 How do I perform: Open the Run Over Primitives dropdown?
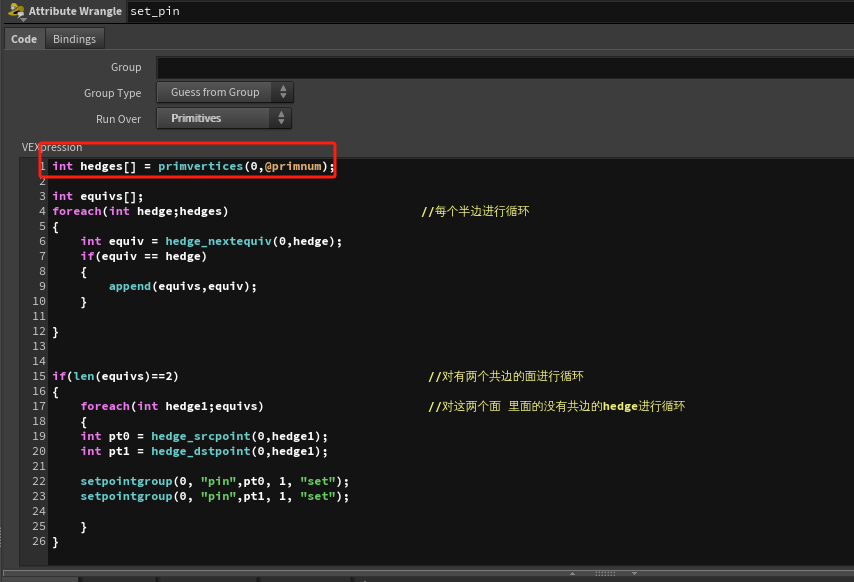tap(224, 118)
